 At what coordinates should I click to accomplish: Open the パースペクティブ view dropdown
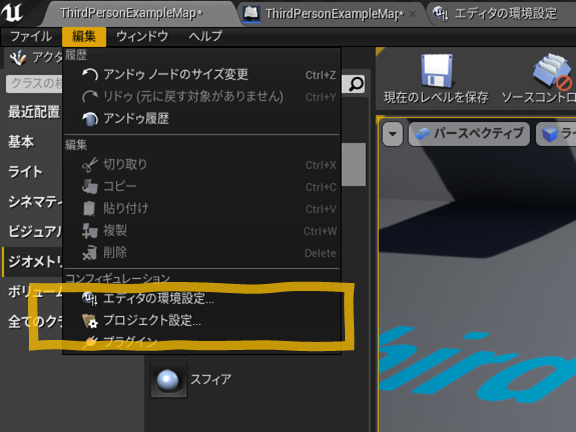(x=469, y=134)
